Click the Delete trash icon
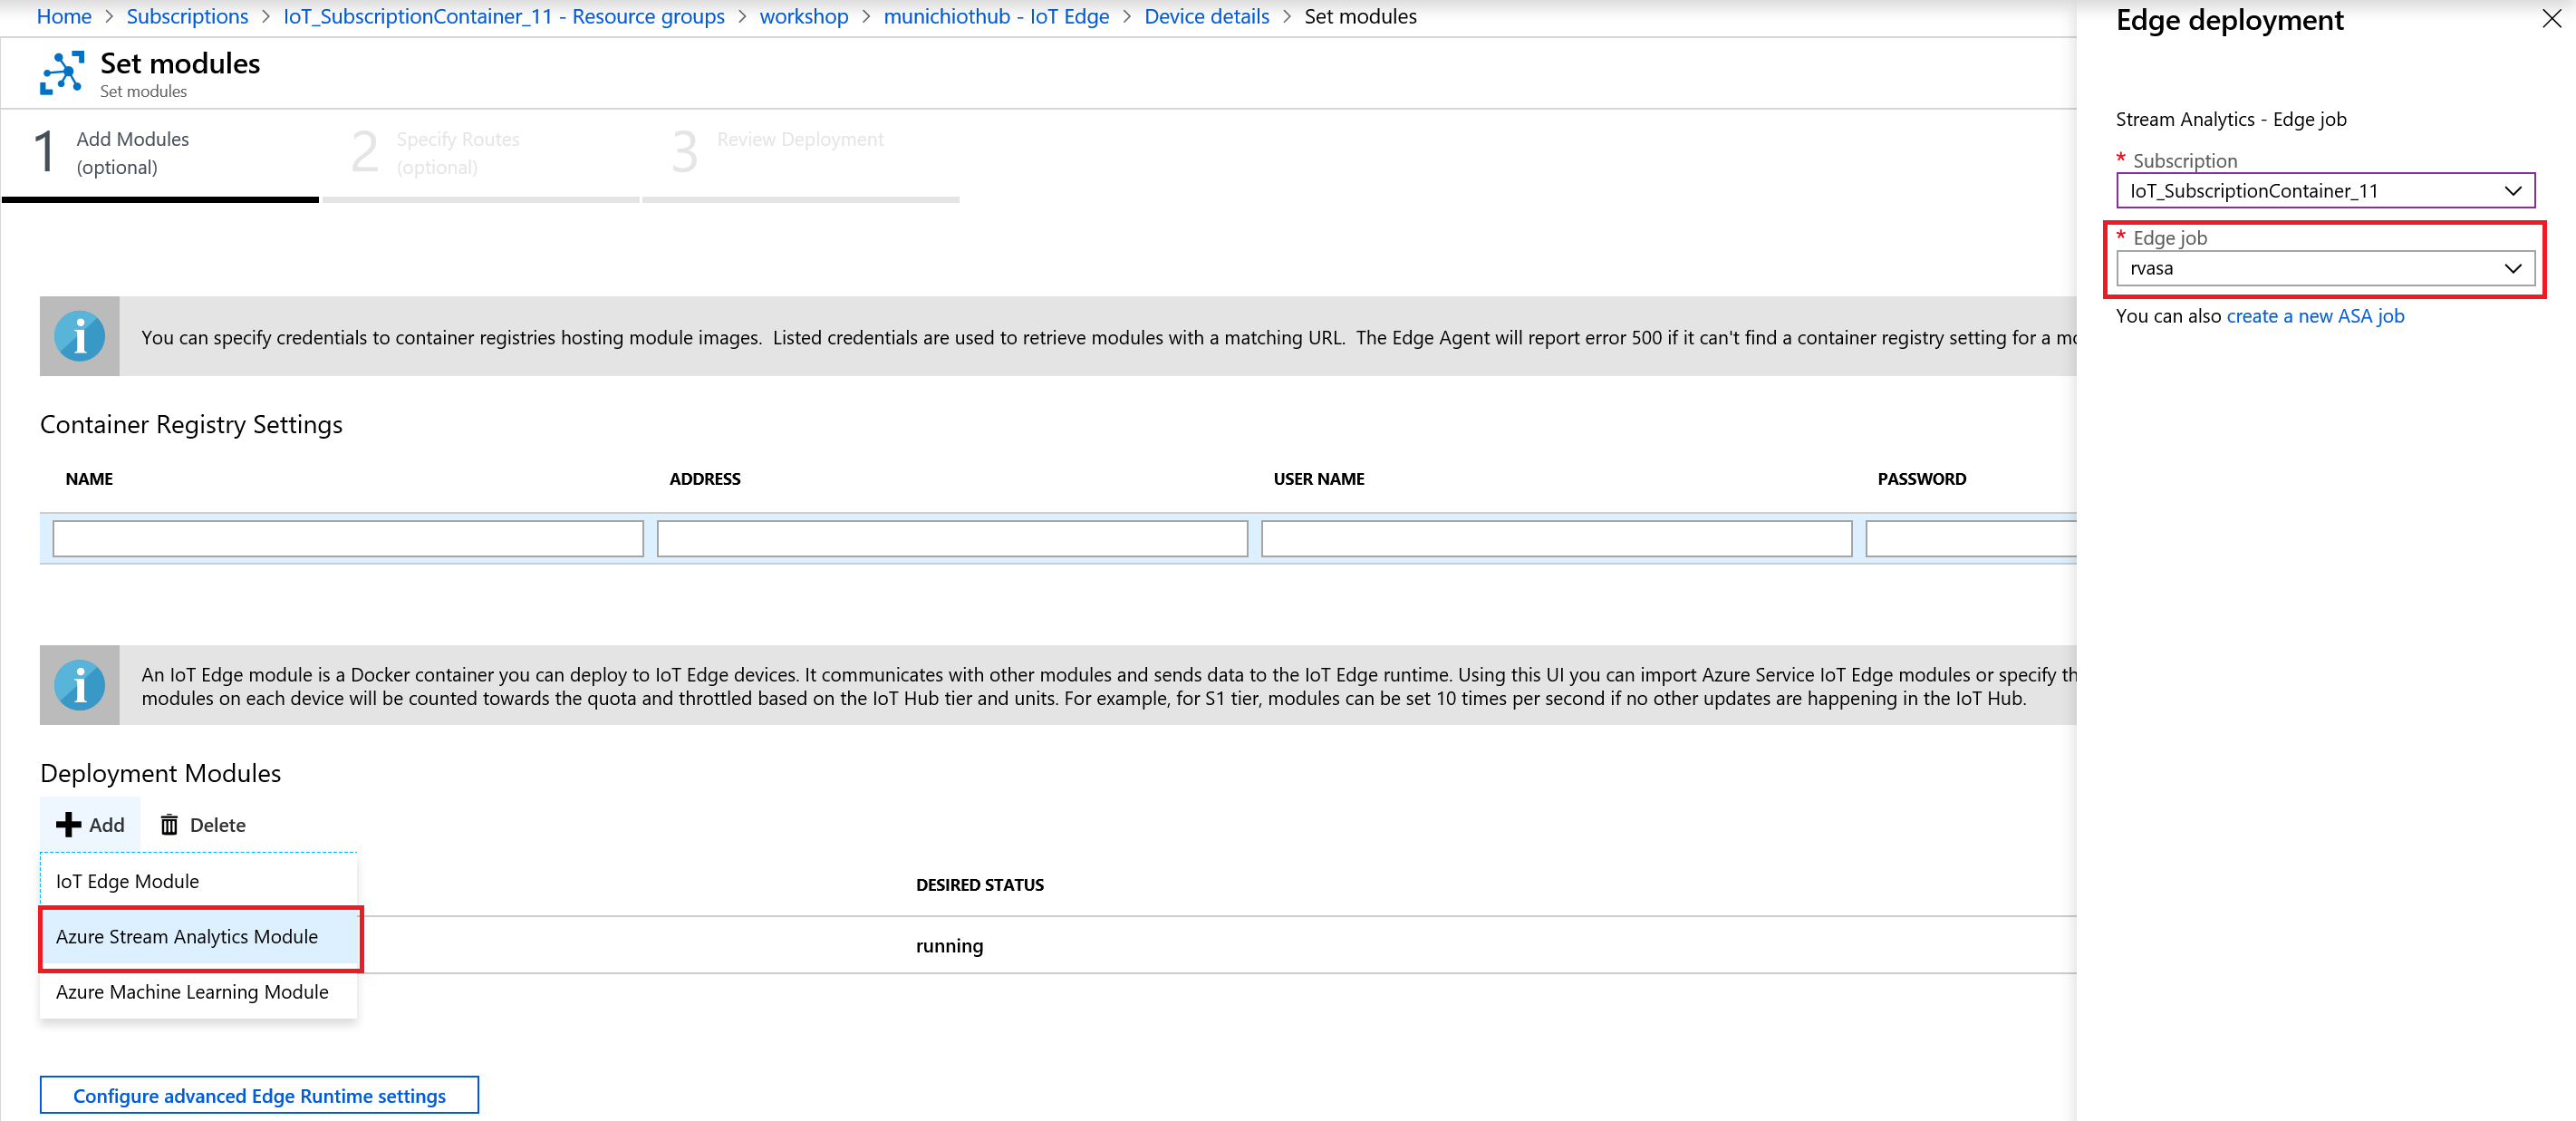 tap(169, 825)
